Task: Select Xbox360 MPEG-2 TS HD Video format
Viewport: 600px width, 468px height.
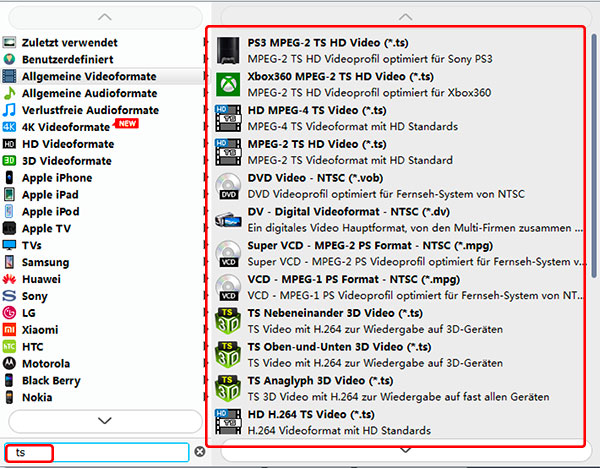Action: 398,84
